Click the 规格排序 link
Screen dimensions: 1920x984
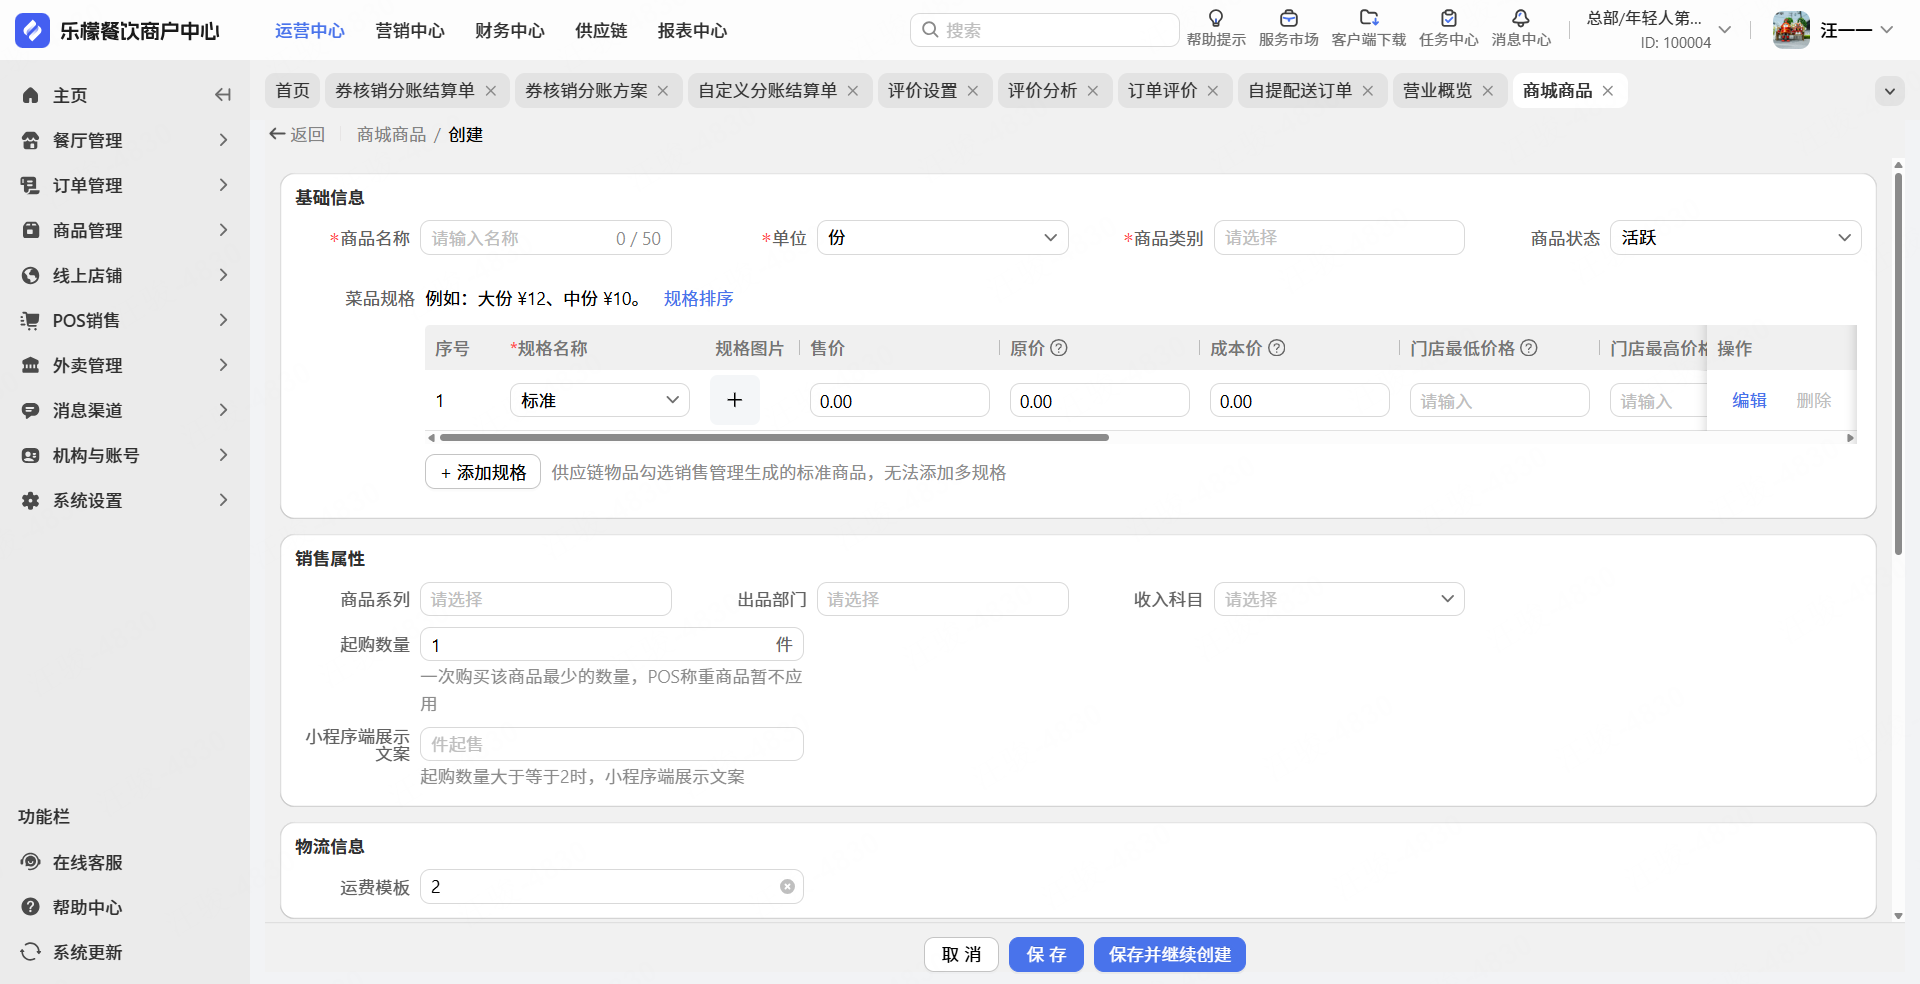(x=698, y=299)
